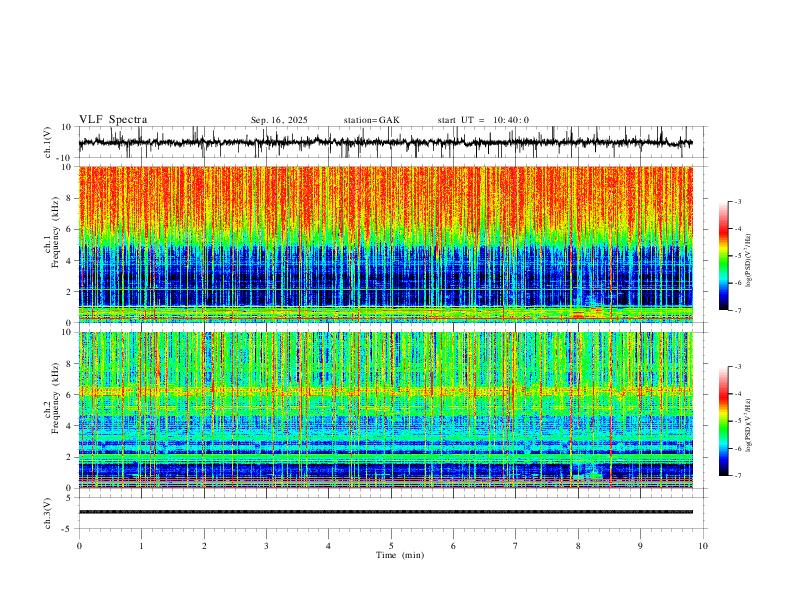792x612 pixels.
Task: Click the ch.1 frequency axis '8' tick label
Action: (x=70, y=198)
